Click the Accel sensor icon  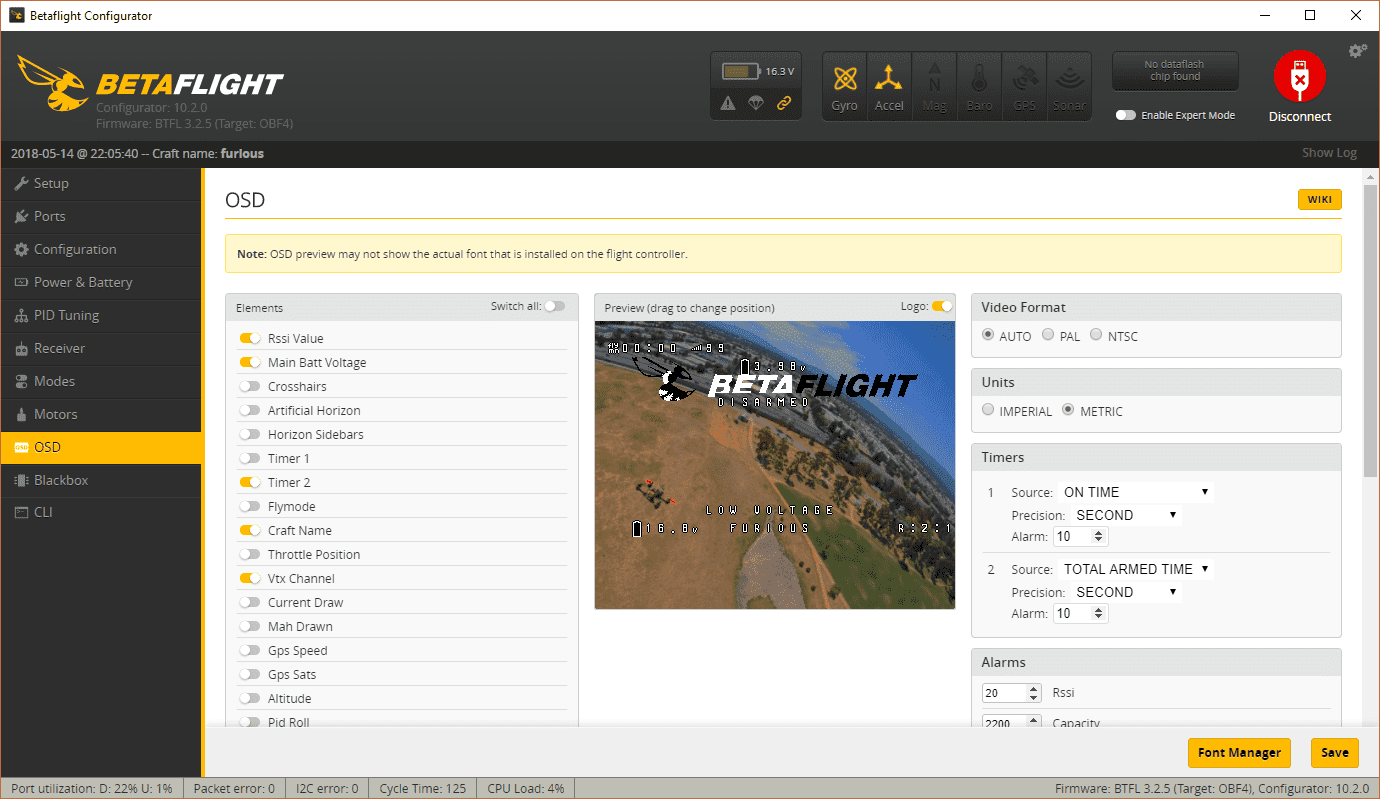pos(889,86)
